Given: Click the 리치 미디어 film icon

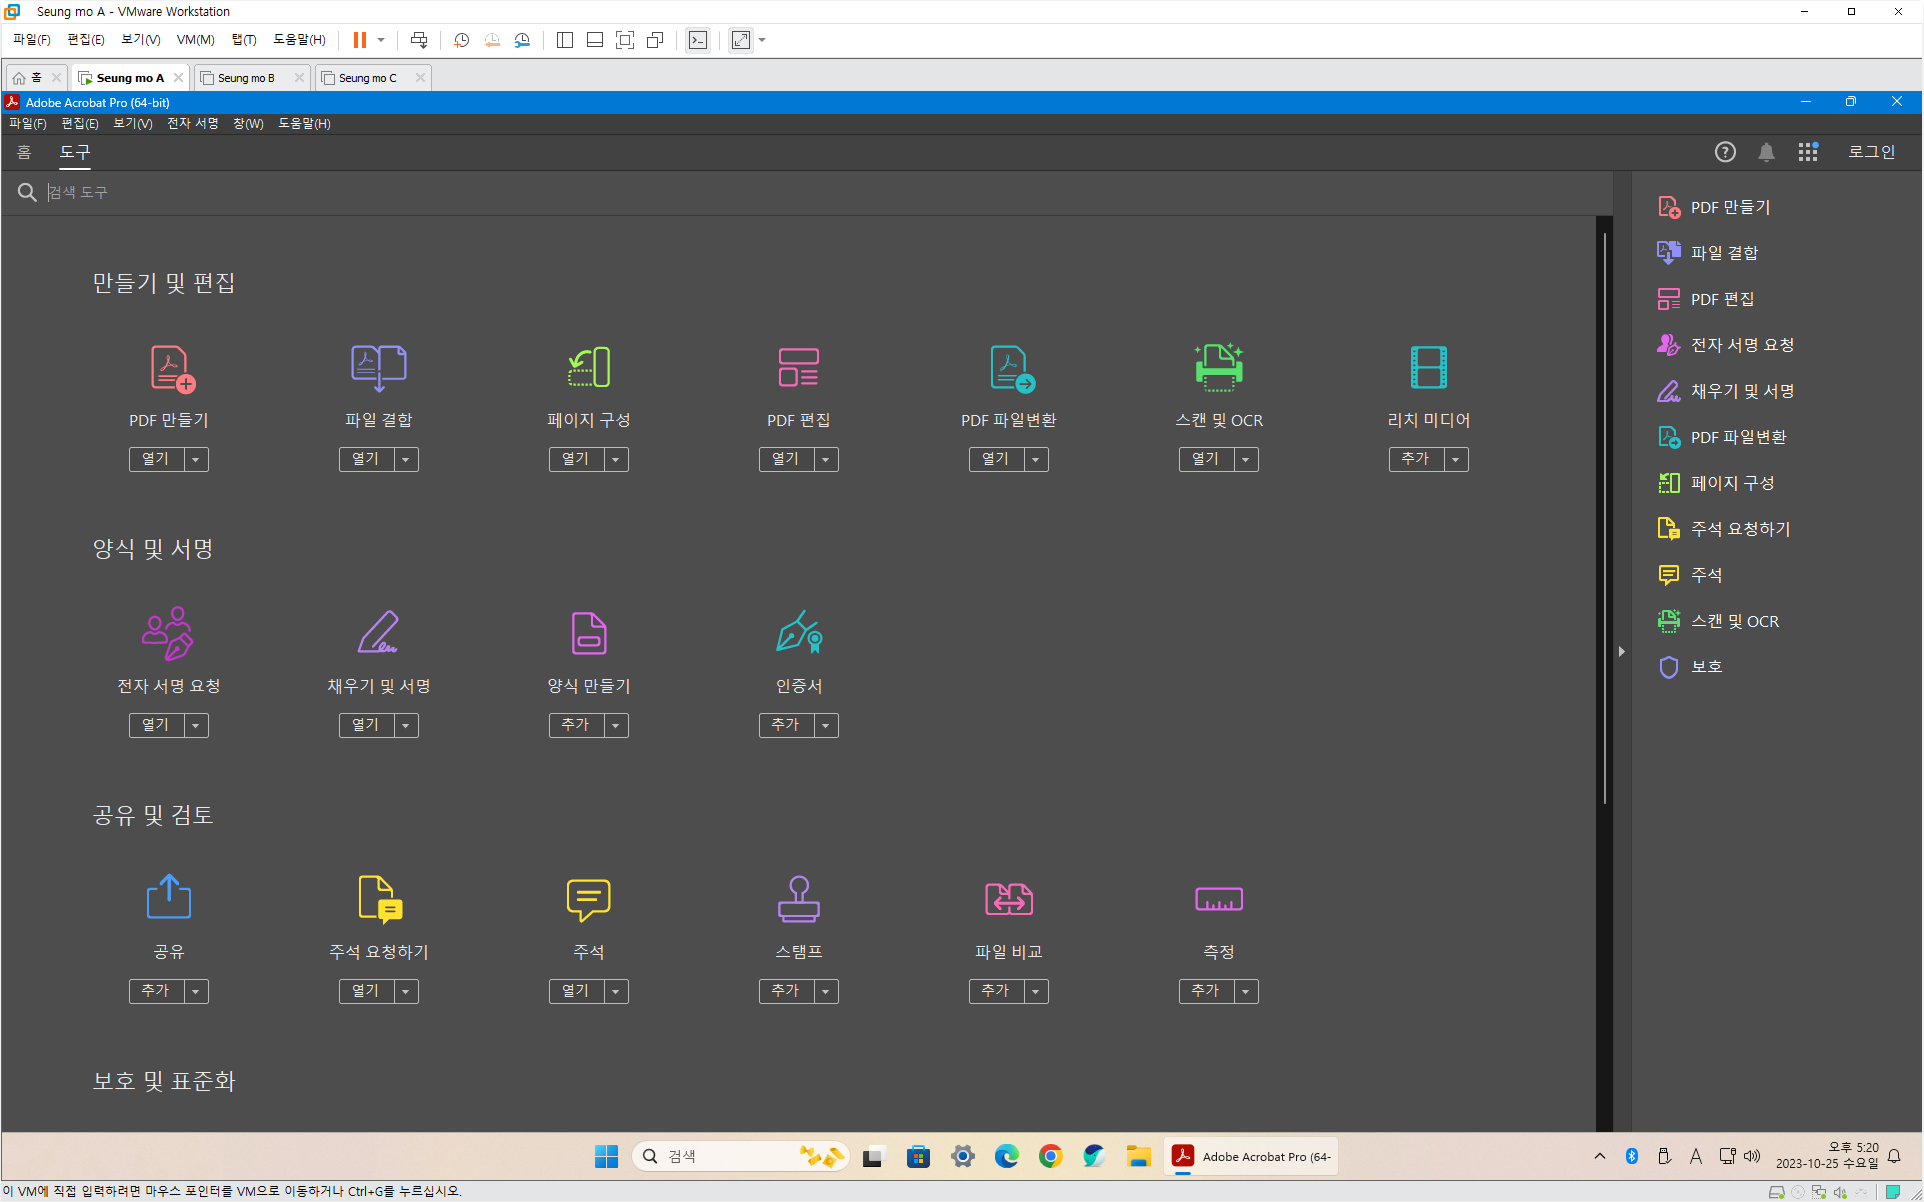Looking at the screenshot, I should [x=1428, y=368].
